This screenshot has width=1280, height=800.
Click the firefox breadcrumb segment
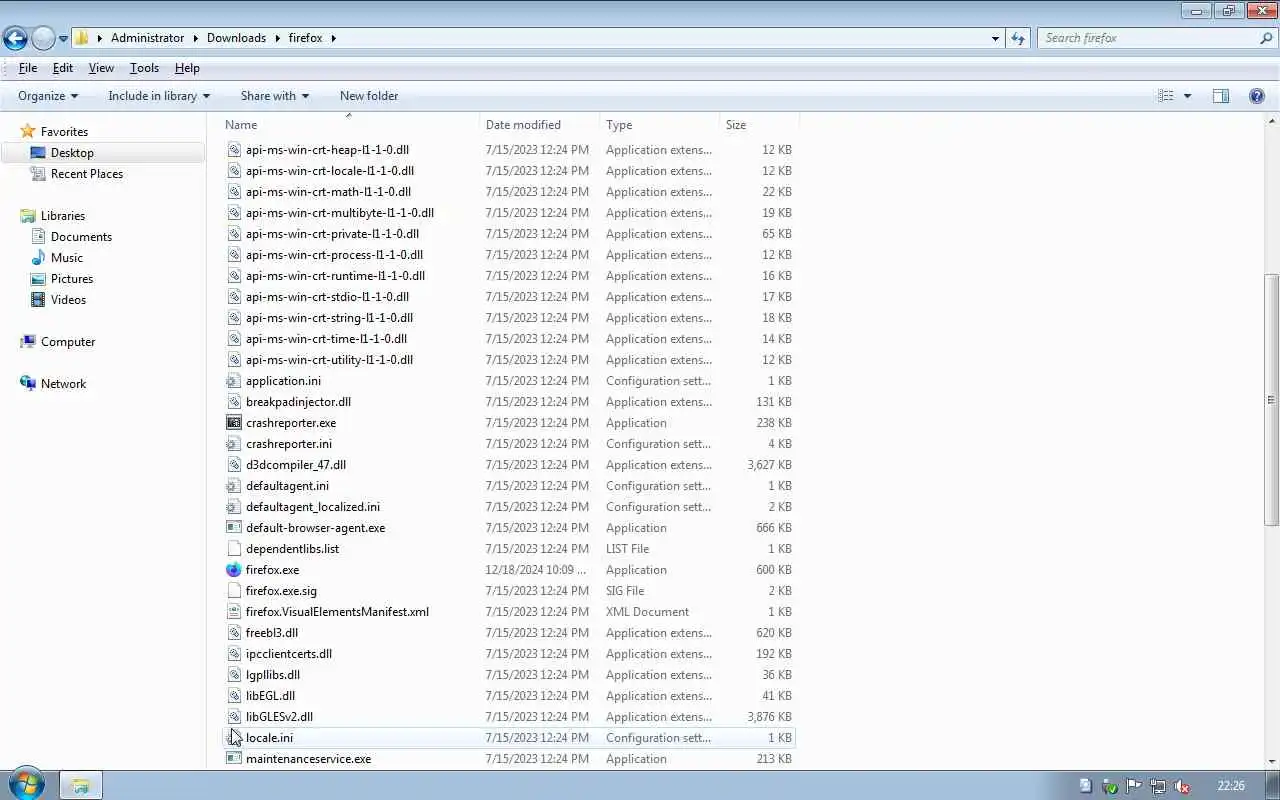pyautogui.click(x=305, y=38)
